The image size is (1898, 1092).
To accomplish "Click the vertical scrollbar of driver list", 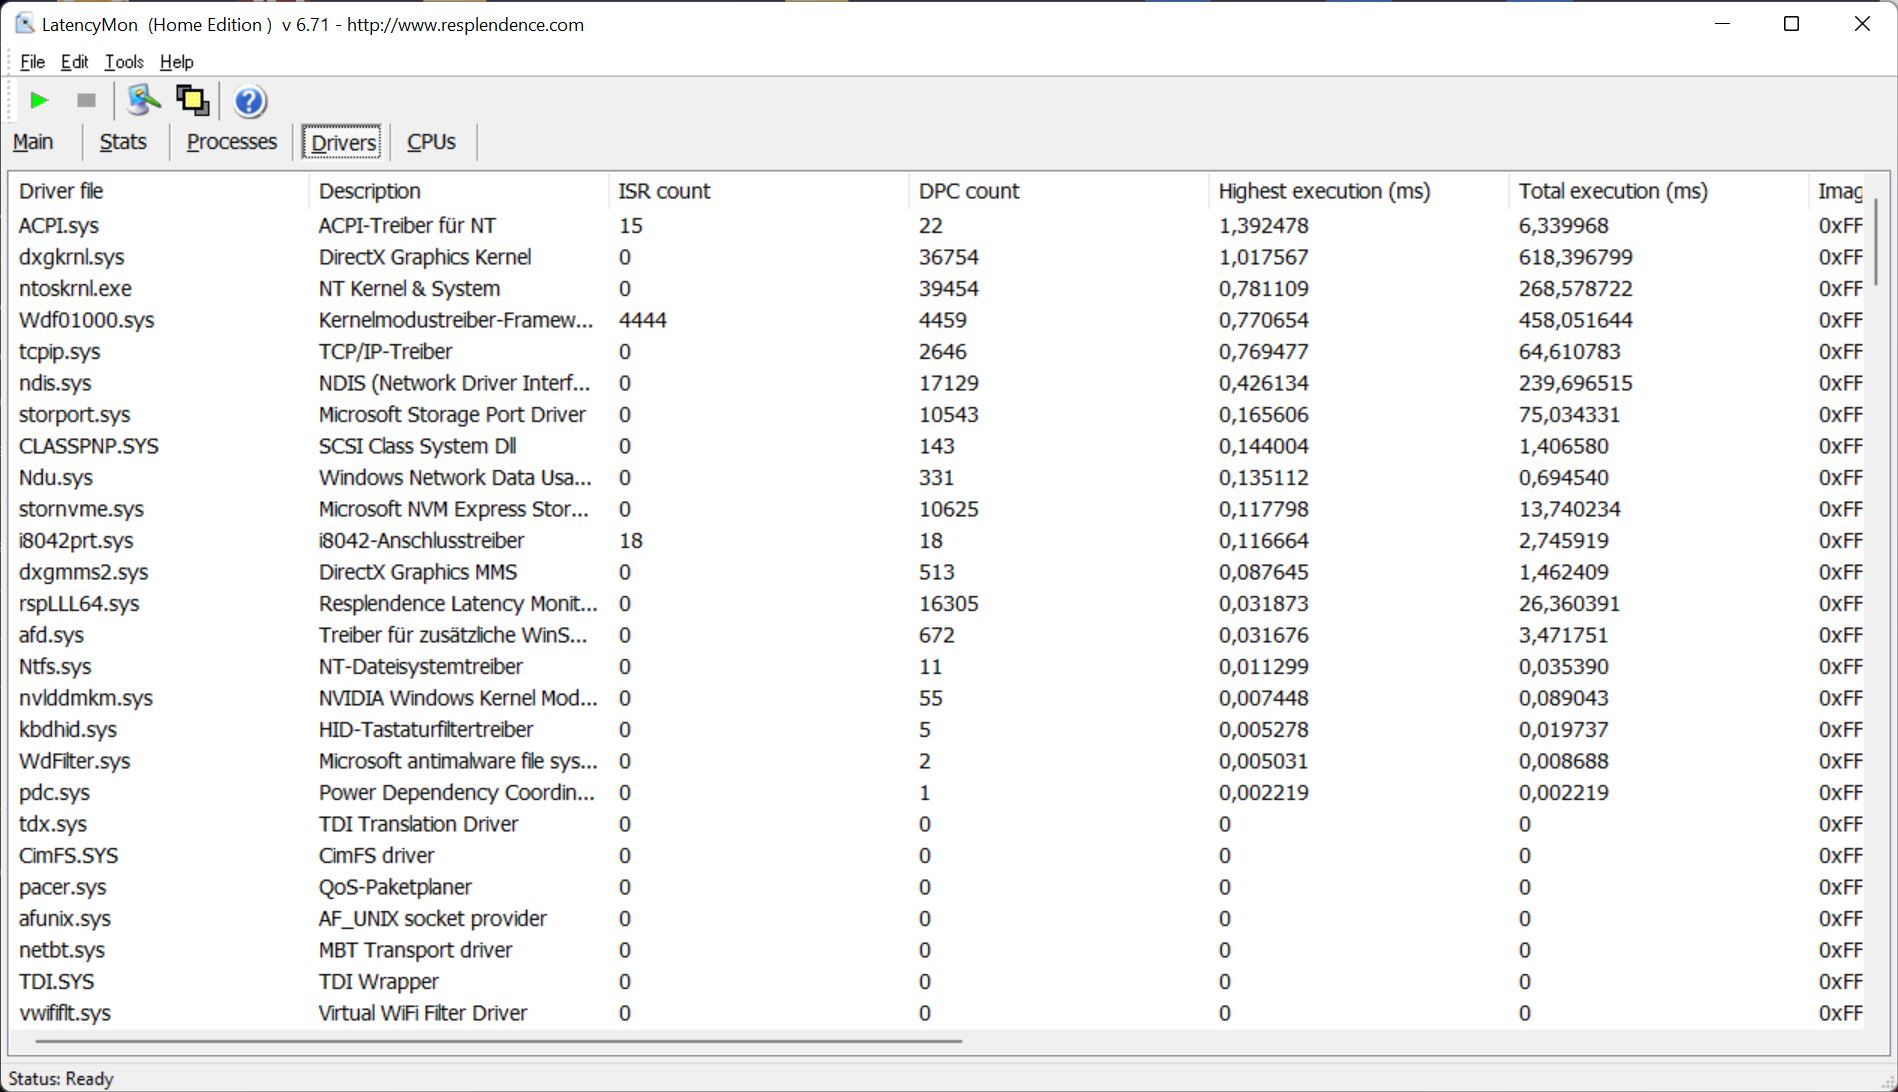I will tap(1876, 240).
